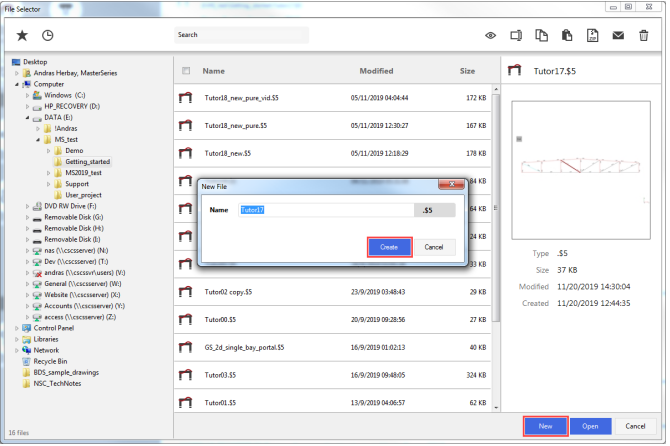Image resolution: width=670 pixels, height=446 pixels.
Task: Click the Name field containing Tutor17
Action: pyautogui.click(x=325, y=210)
